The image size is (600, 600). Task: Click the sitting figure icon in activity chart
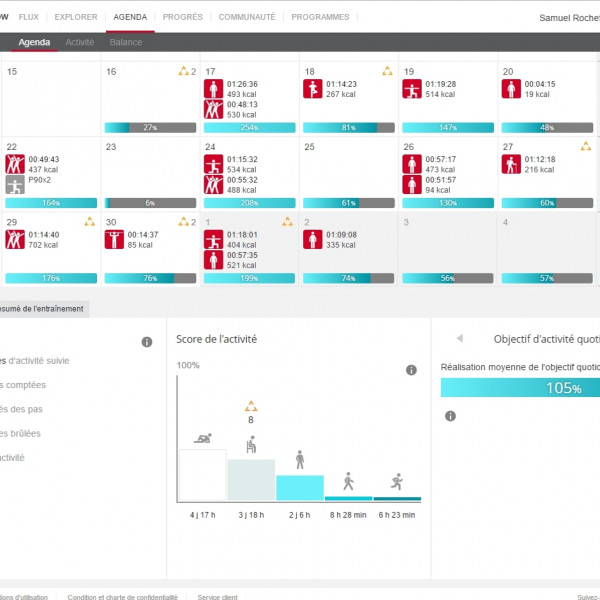click(251, 445)
